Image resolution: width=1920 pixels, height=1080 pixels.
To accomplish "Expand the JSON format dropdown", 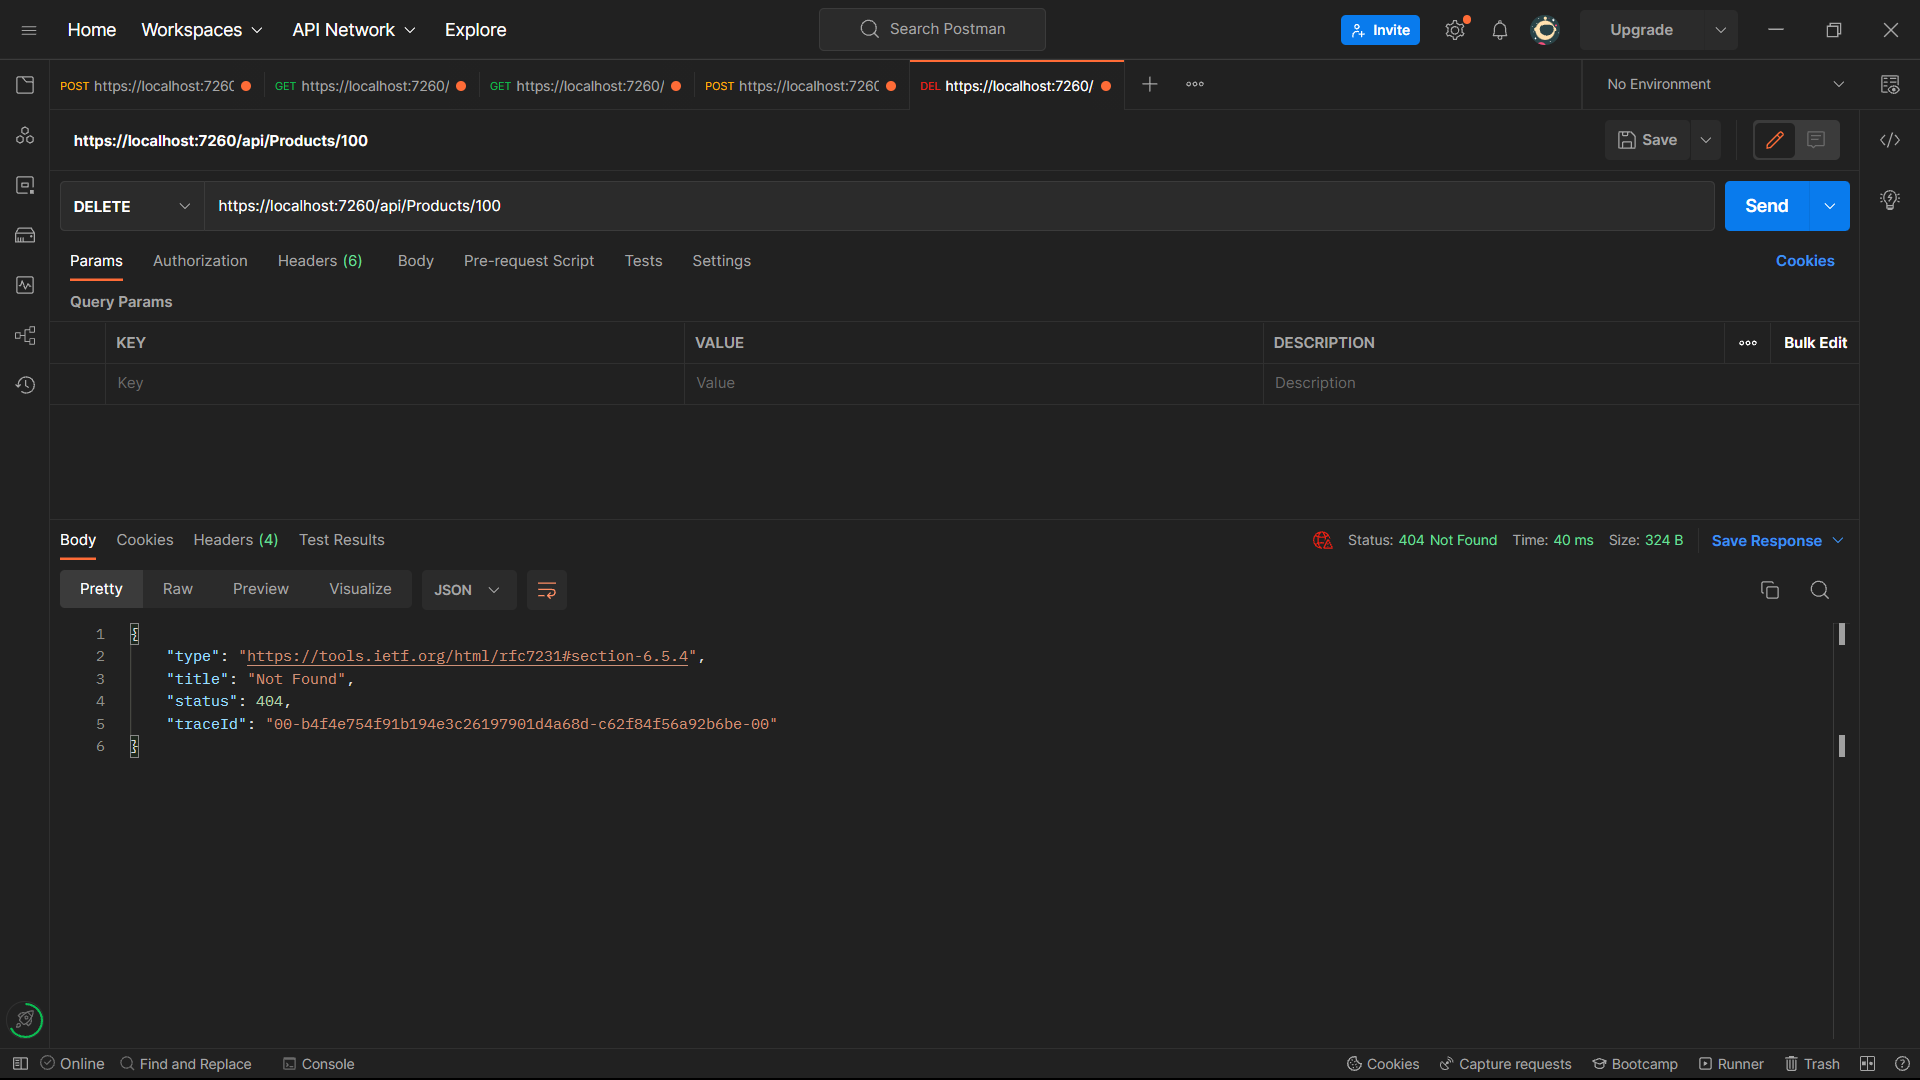I will 467,590.
